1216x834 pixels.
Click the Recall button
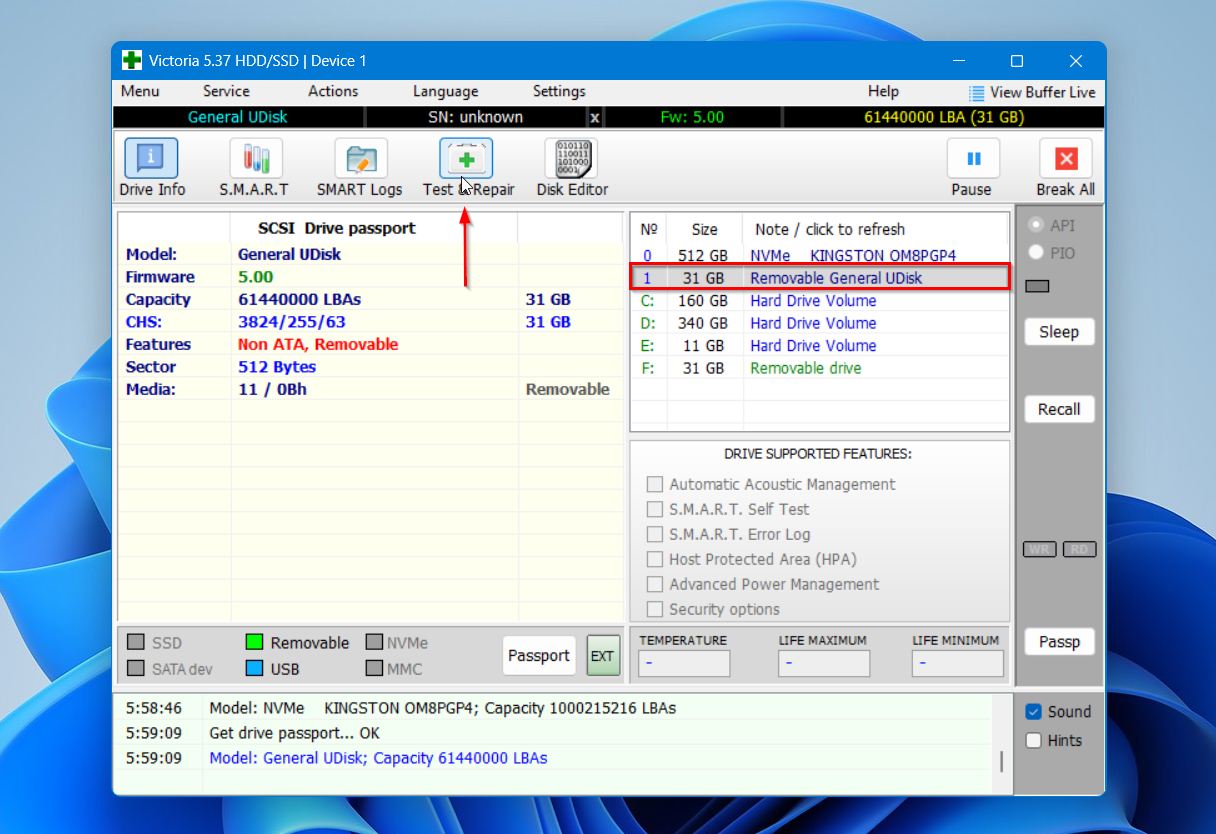tap(1059, 409)
